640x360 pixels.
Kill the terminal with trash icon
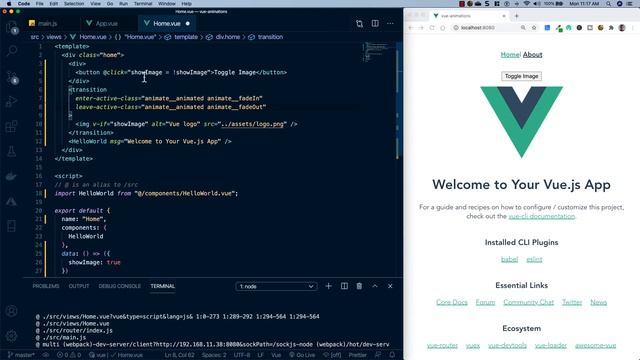click(x=359, y=286)
